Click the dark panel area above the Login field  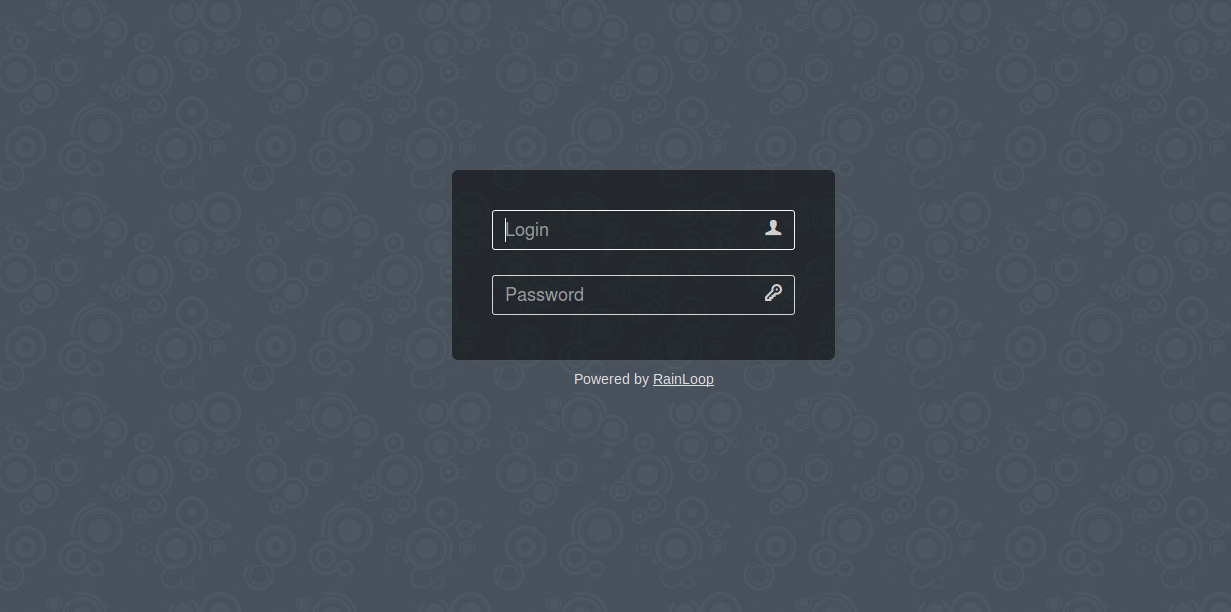643,190
